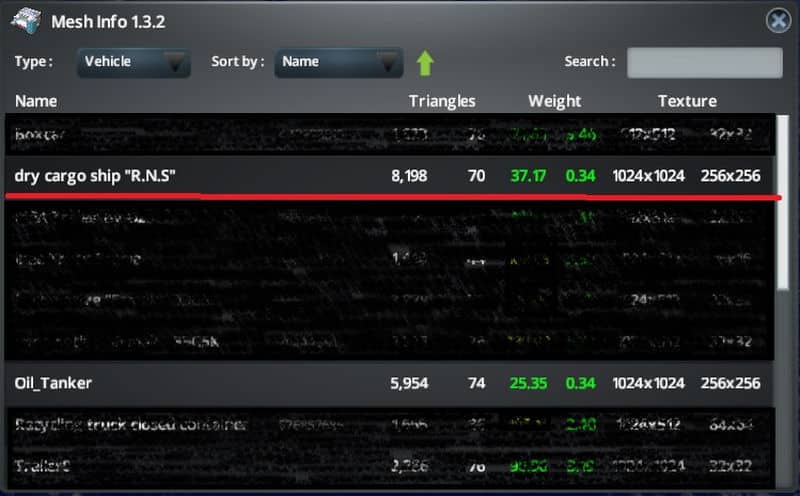Screen dimensions: 800x496
Task: Expand the Sort by Name dropdown
Action: tap(338, 62)
